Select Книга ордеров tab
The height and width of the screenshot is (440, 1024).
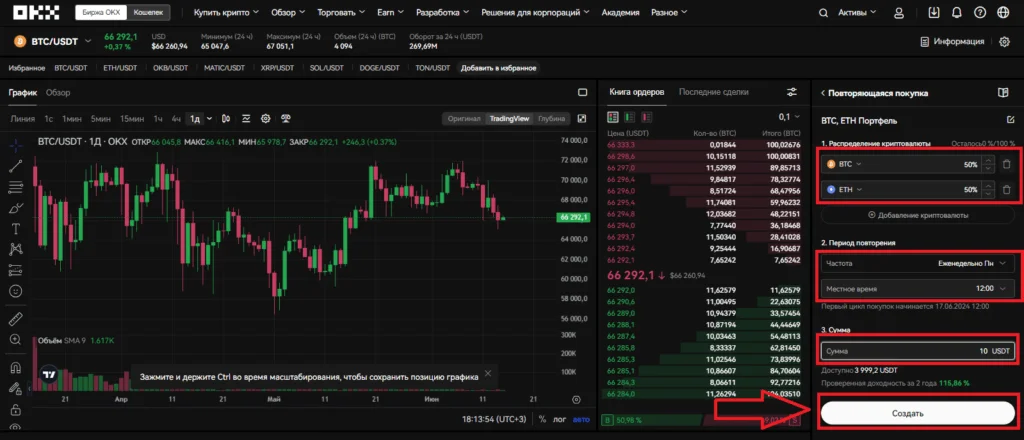pyautogui.click(x=637, y=92)
